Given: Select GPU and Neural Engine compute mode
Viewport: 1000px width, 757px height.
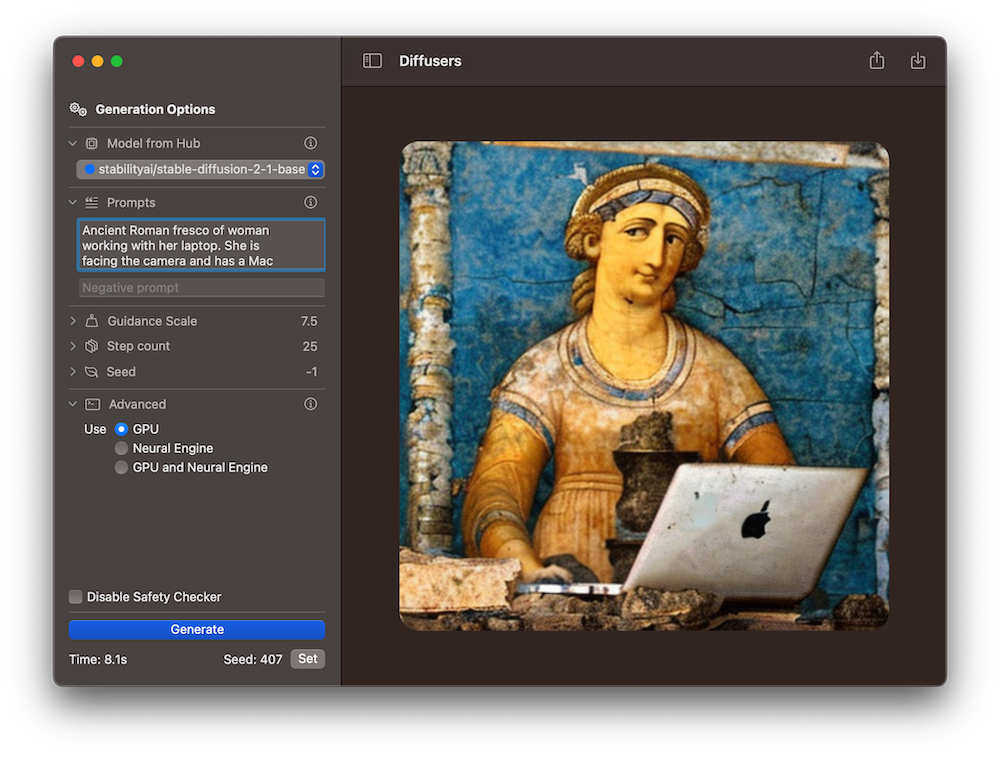Looking at the screenshot, I should click(121, 467).
